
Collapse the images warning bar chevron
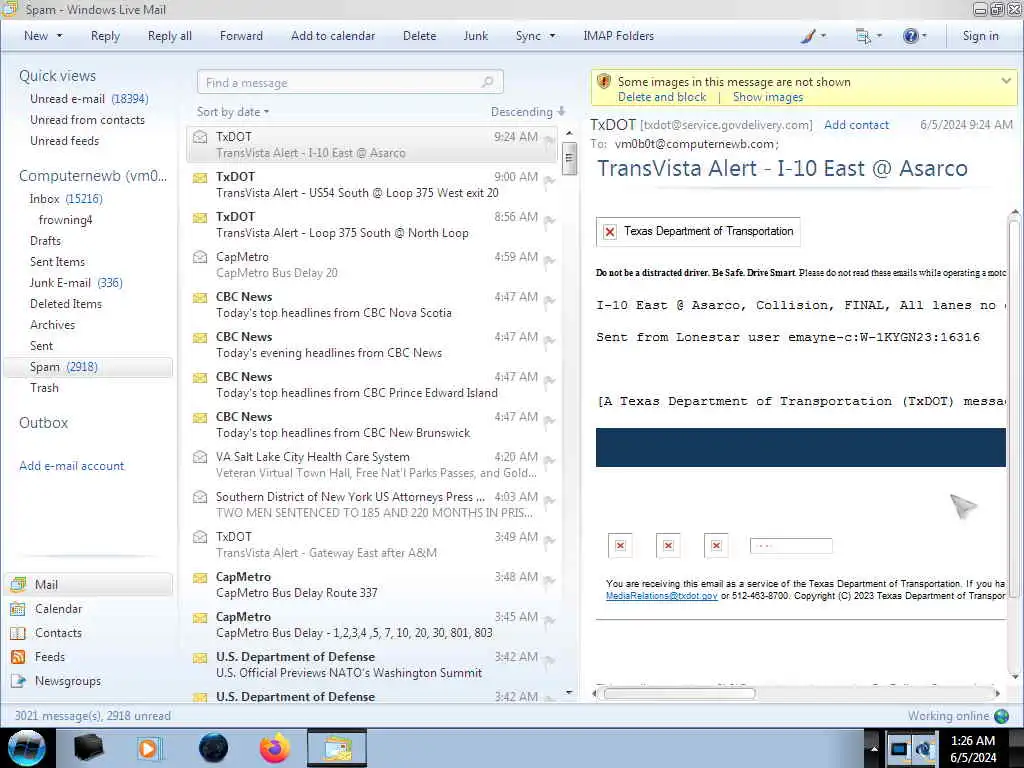pos(1006,81)
